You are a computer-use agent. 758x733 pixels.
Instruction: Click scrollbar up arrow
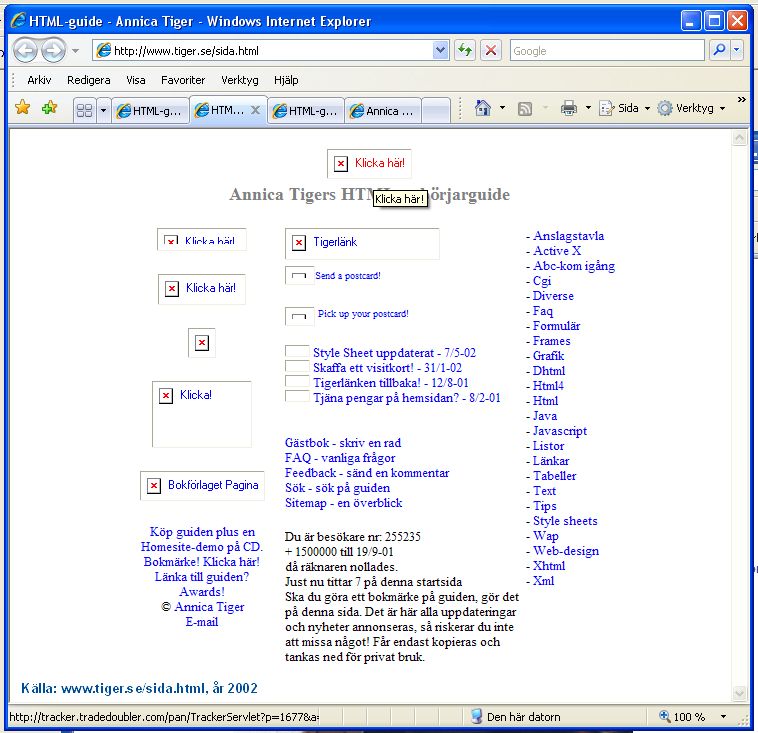[x=739, y=139]
